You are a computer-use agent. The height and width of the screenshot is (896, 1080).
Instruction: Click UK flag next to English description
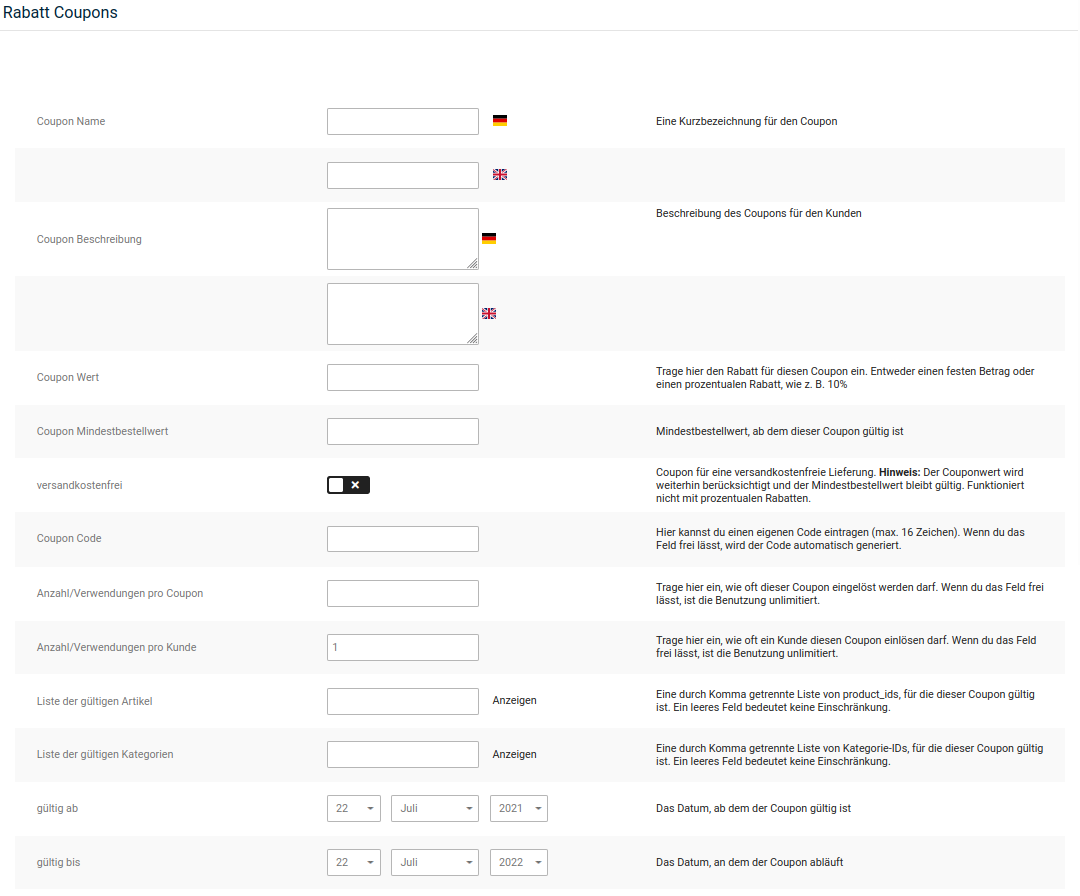489,314
